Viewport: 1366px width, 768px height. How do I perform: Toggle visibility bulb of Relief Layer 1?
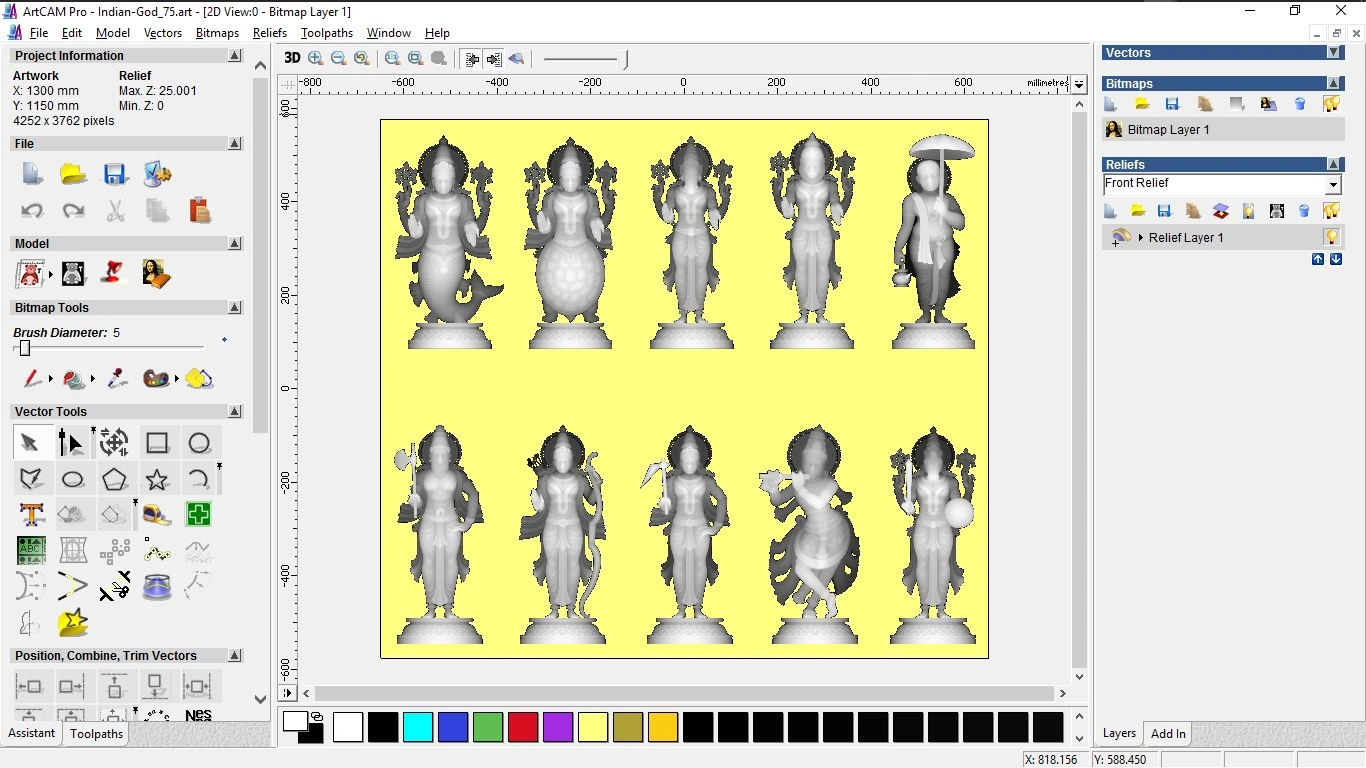[x=1331, y=238]
